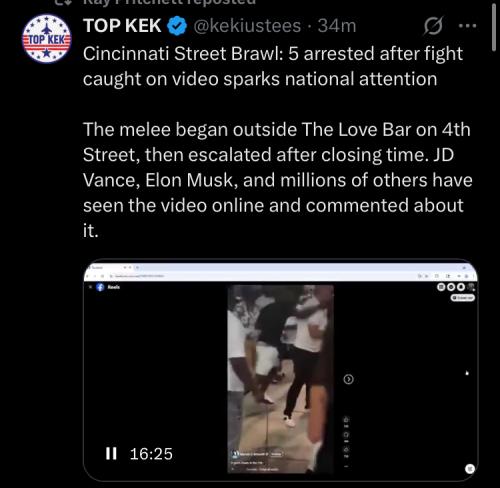This screenshot has width=500, height=488.
Task: Pause the playing video
Action: pyautogui.click(x=111, y=454)
